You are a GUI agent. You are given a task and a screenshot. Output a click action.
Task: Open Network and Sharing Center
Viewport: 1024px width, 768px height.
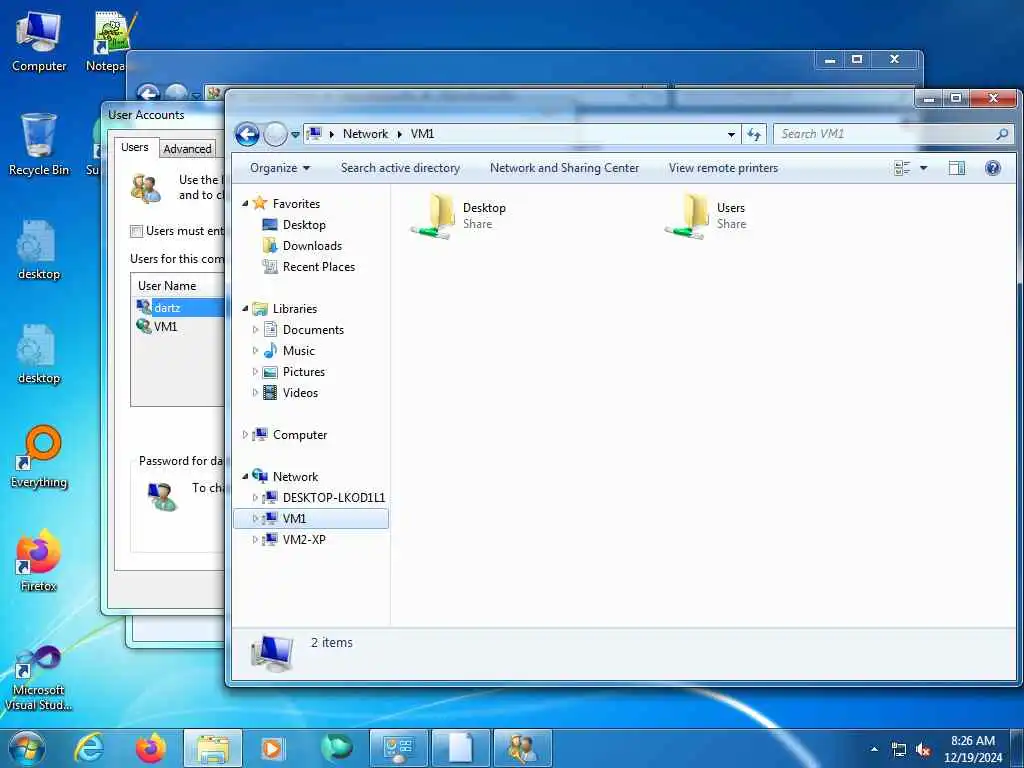pyautogui.click(x=564, y=168)
